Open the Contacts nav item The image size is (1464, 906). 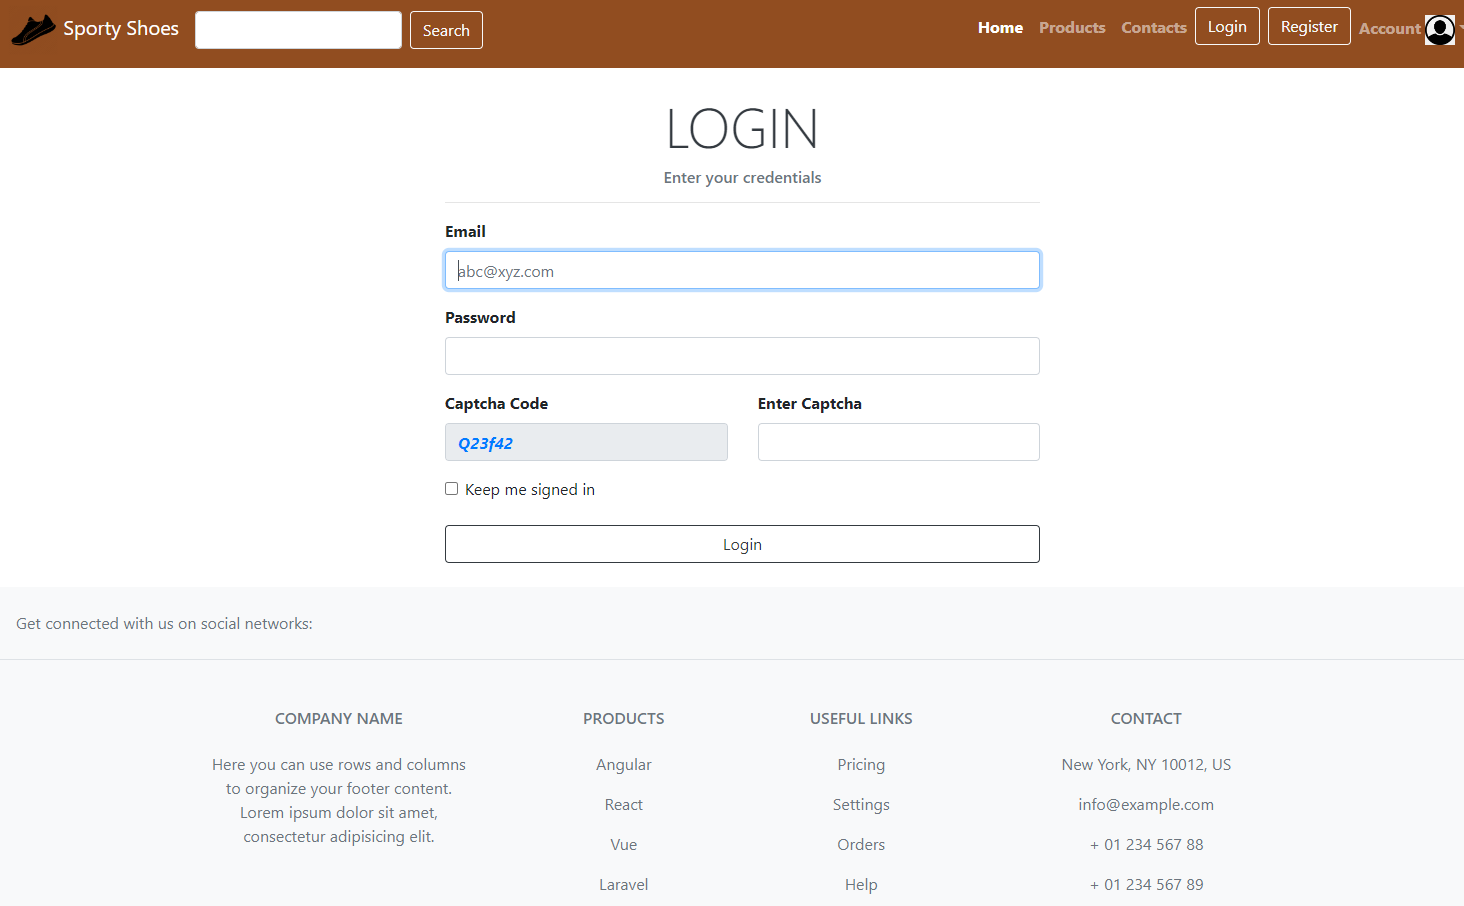[x=1154, y=28]
